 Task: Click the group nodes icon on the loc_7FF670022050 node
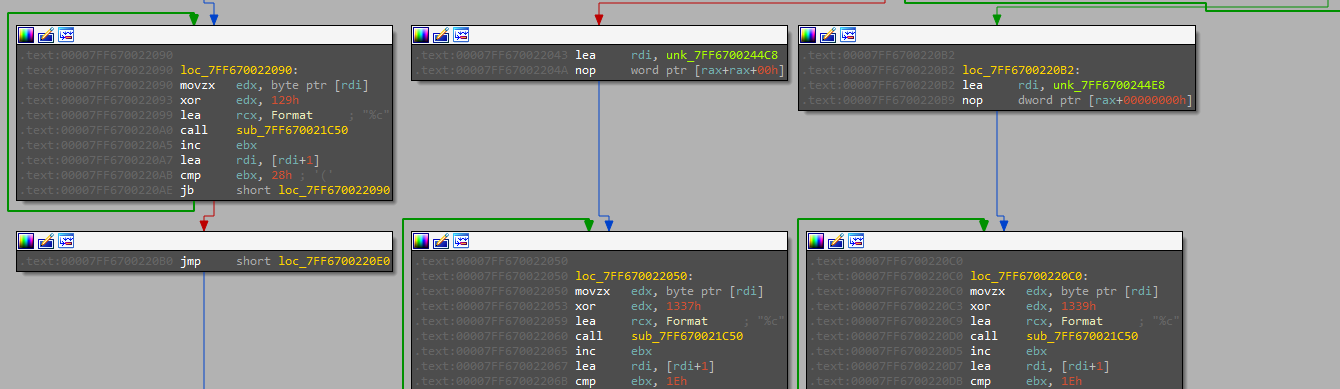(461, 241)
